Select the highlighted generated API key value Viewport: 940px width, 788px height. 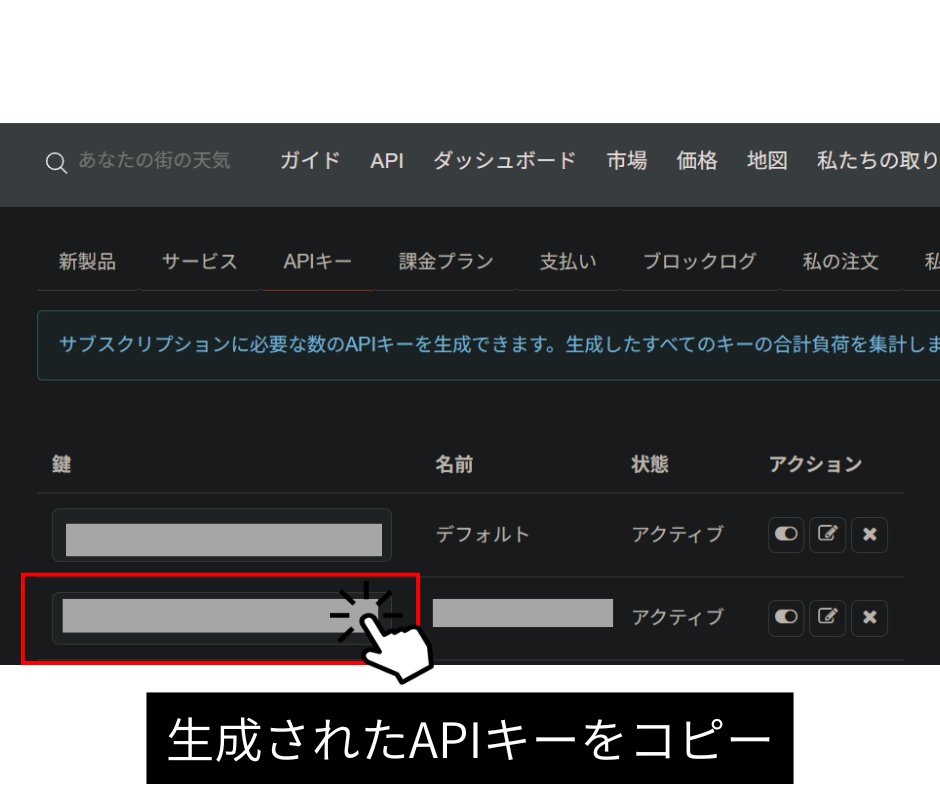(220, 617)
